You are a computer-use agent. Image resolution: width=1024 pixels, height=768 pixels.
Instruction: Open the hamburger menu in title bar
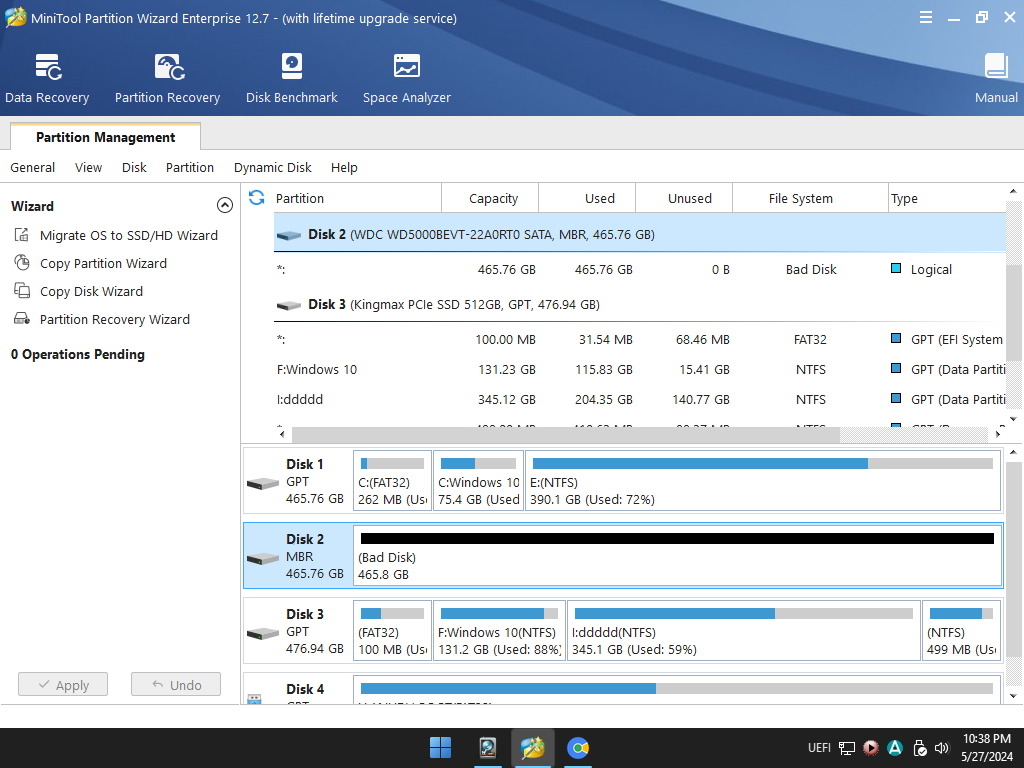[925, 18]
